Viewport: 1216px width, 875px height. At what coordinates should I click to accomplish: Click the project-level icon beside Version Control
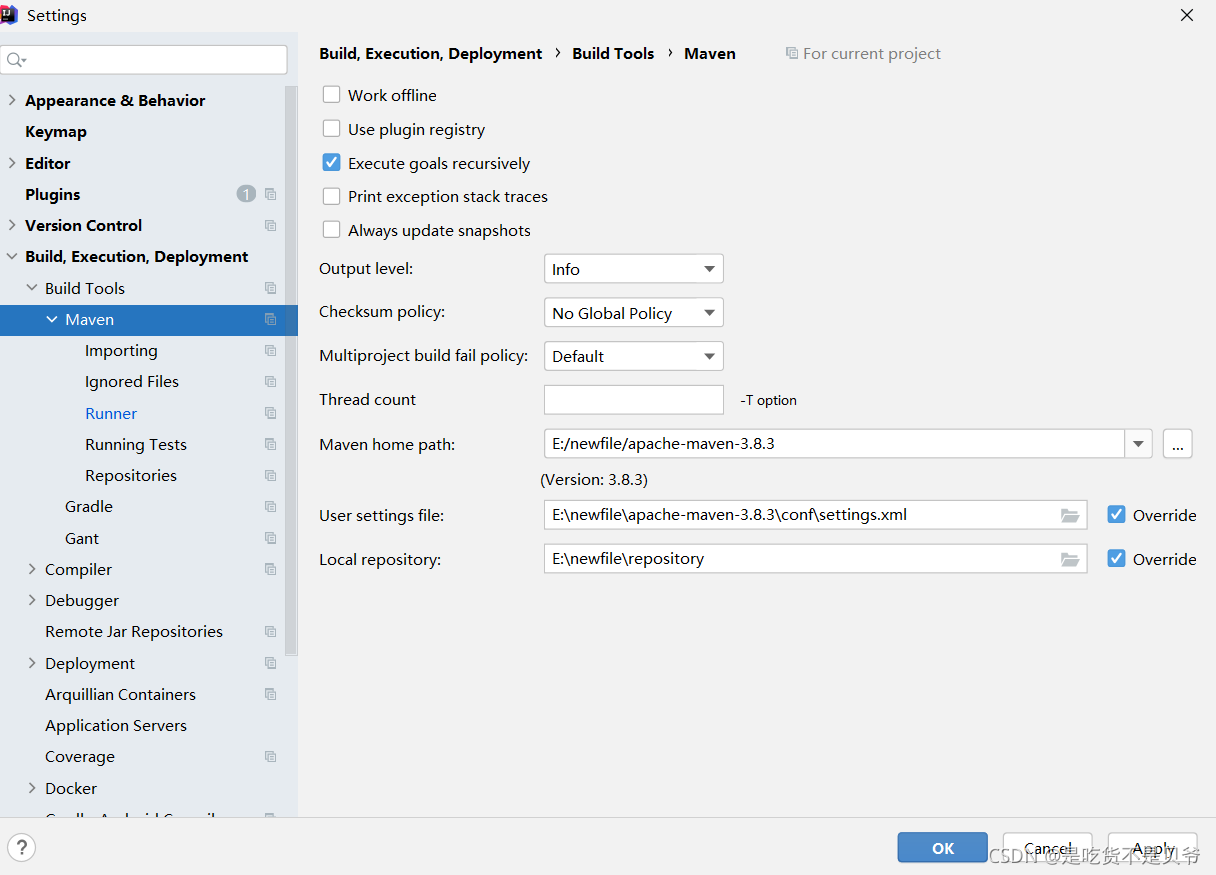[270, 225]
